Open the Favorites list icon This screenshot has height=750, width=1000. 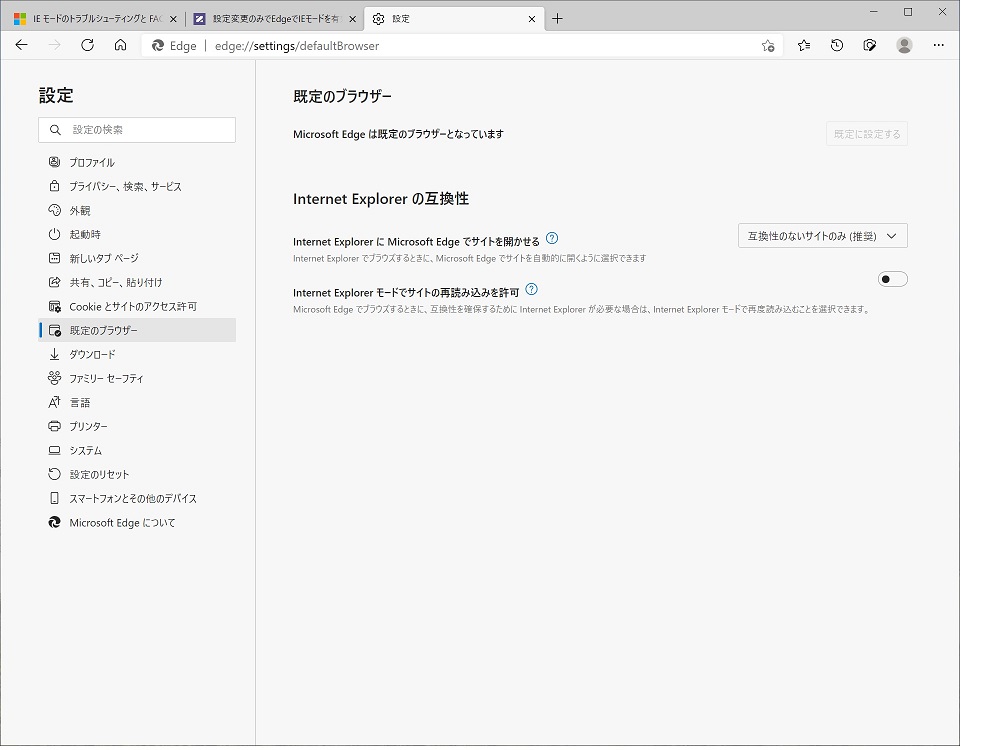804,45
